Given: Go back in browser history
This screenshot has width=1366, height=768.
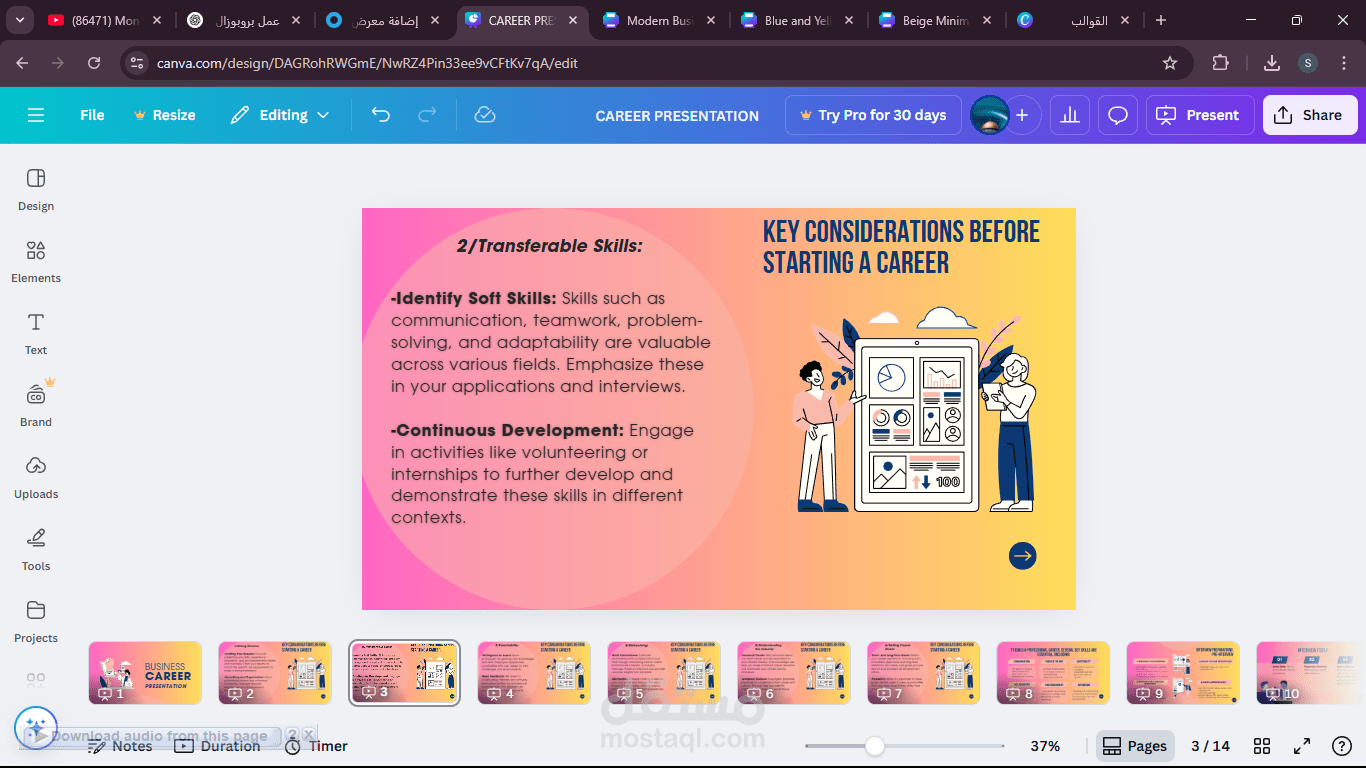Looking at the screenshot, I should (x=22, y=63).
